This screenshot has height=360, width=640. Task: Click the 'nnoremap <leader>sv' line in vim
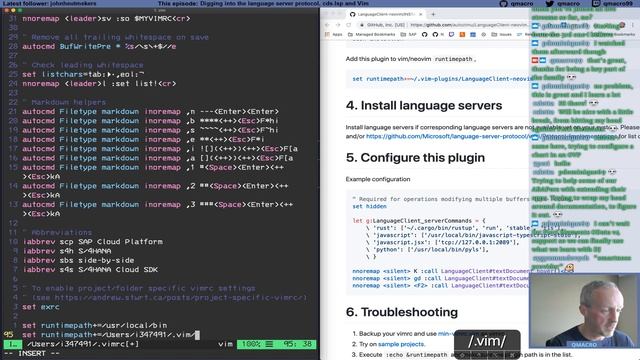tap(106, 19)
